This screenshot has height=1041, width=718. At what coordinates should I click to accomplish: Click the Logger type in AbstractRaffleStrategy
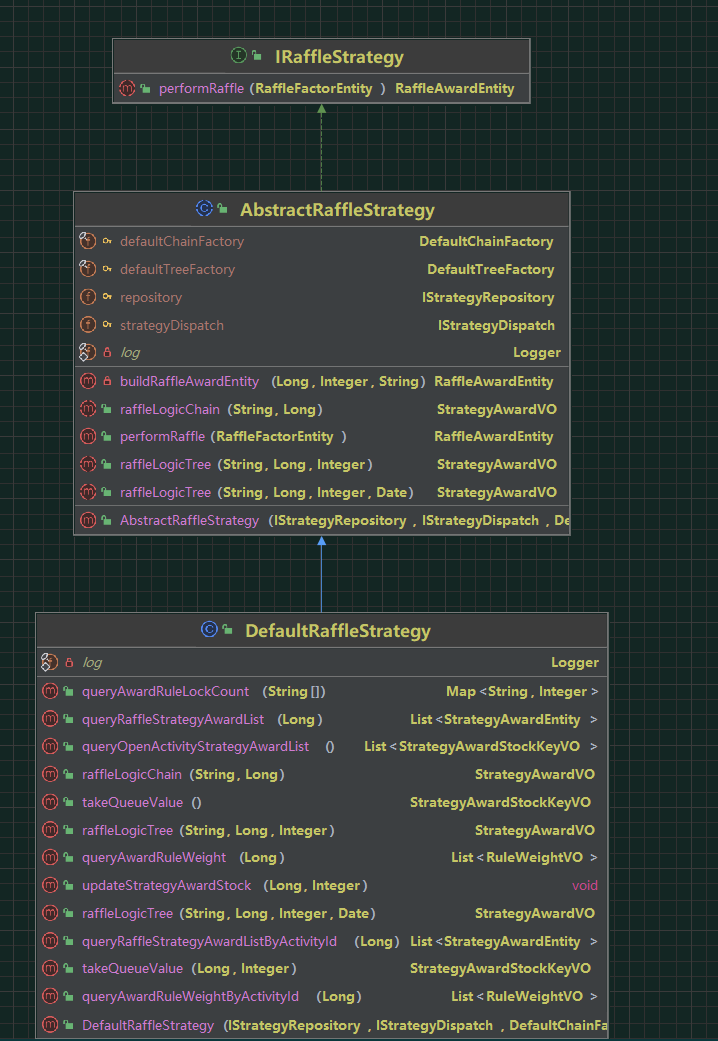(537, 353)
